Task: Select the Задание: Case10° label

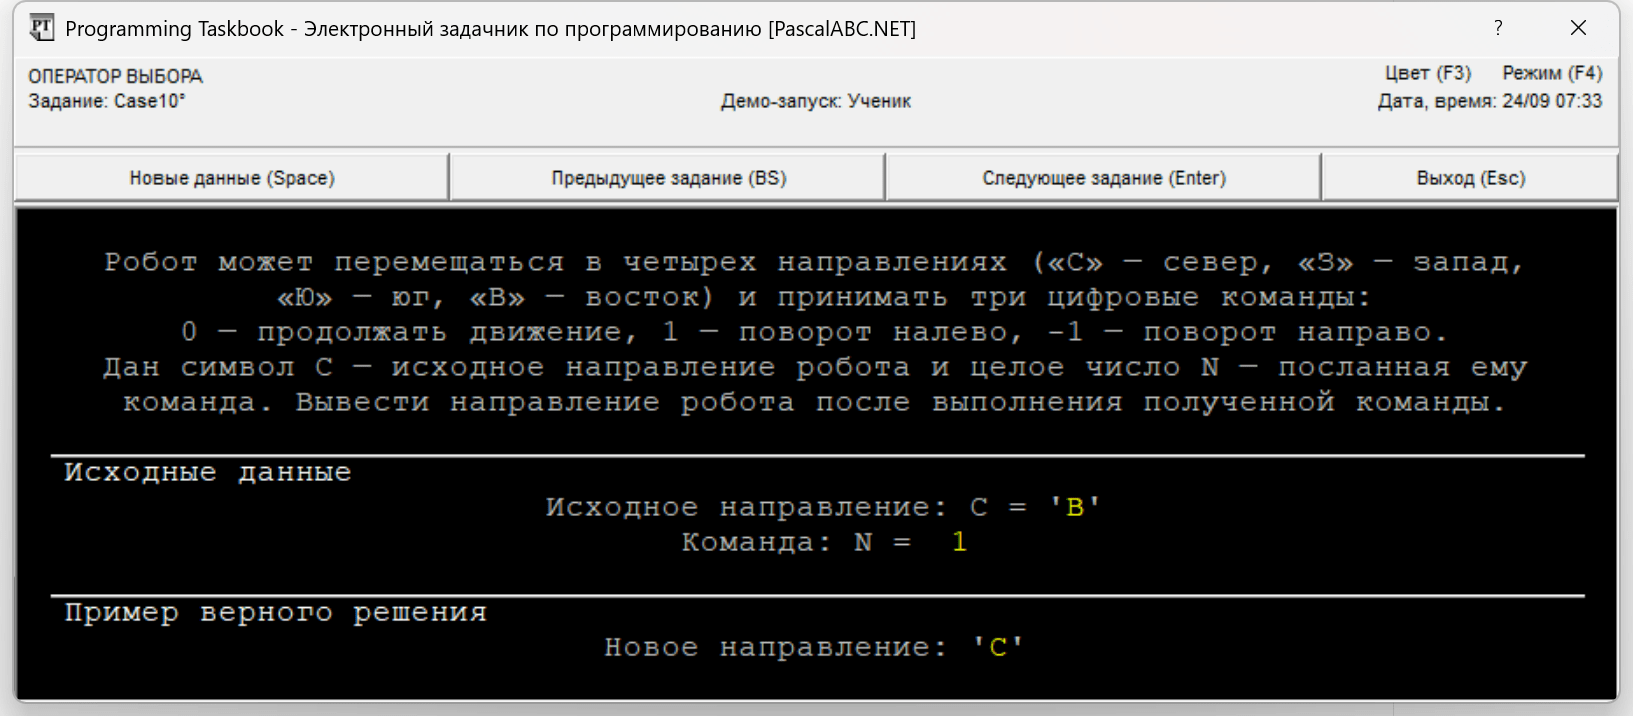Action: pyautogui.click(x=107, y=101)
